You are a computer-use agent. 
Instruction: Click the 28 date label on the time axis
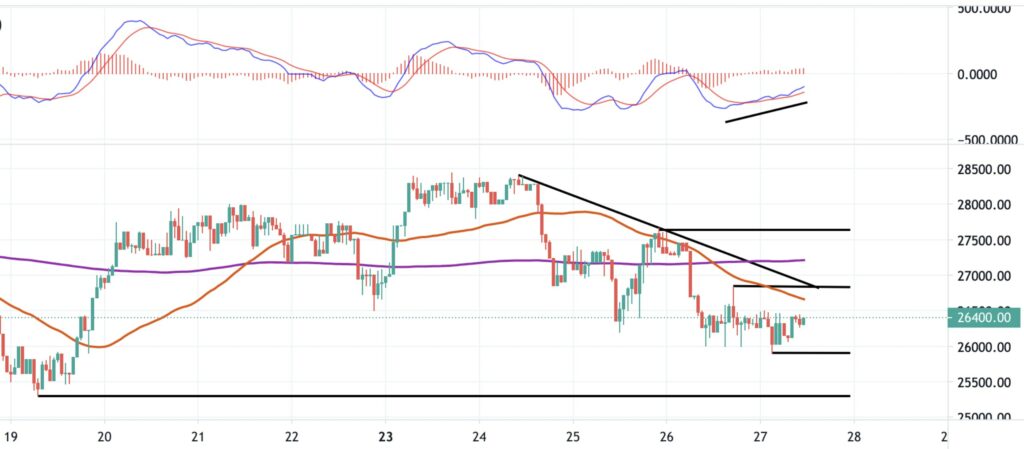pos(854,436)
